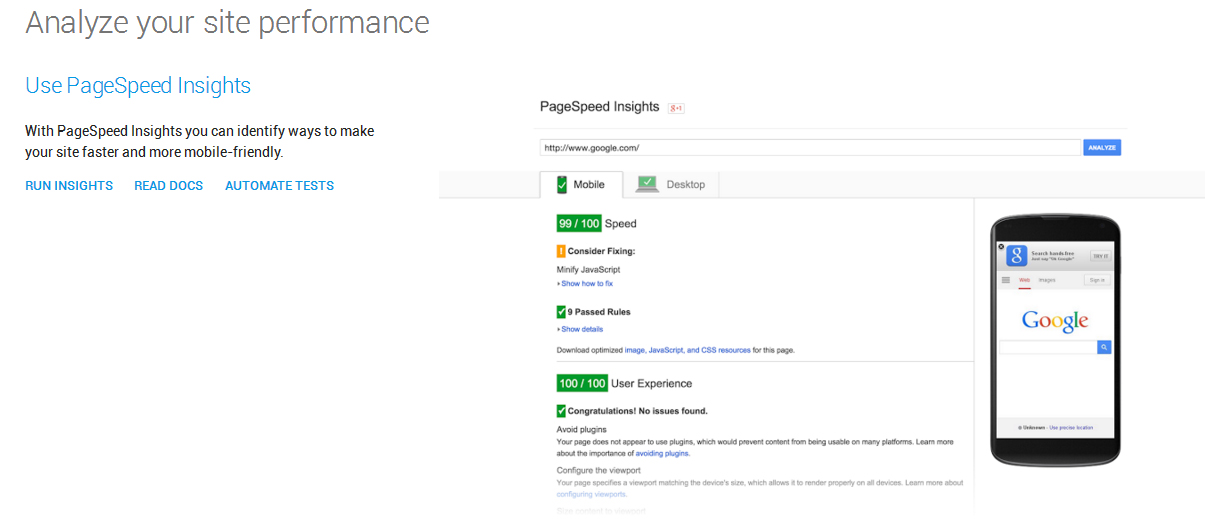Screen dimensions: 1205x519
Task: Click the 99 / 100 Speed score badge
Action: coord(579,224)
